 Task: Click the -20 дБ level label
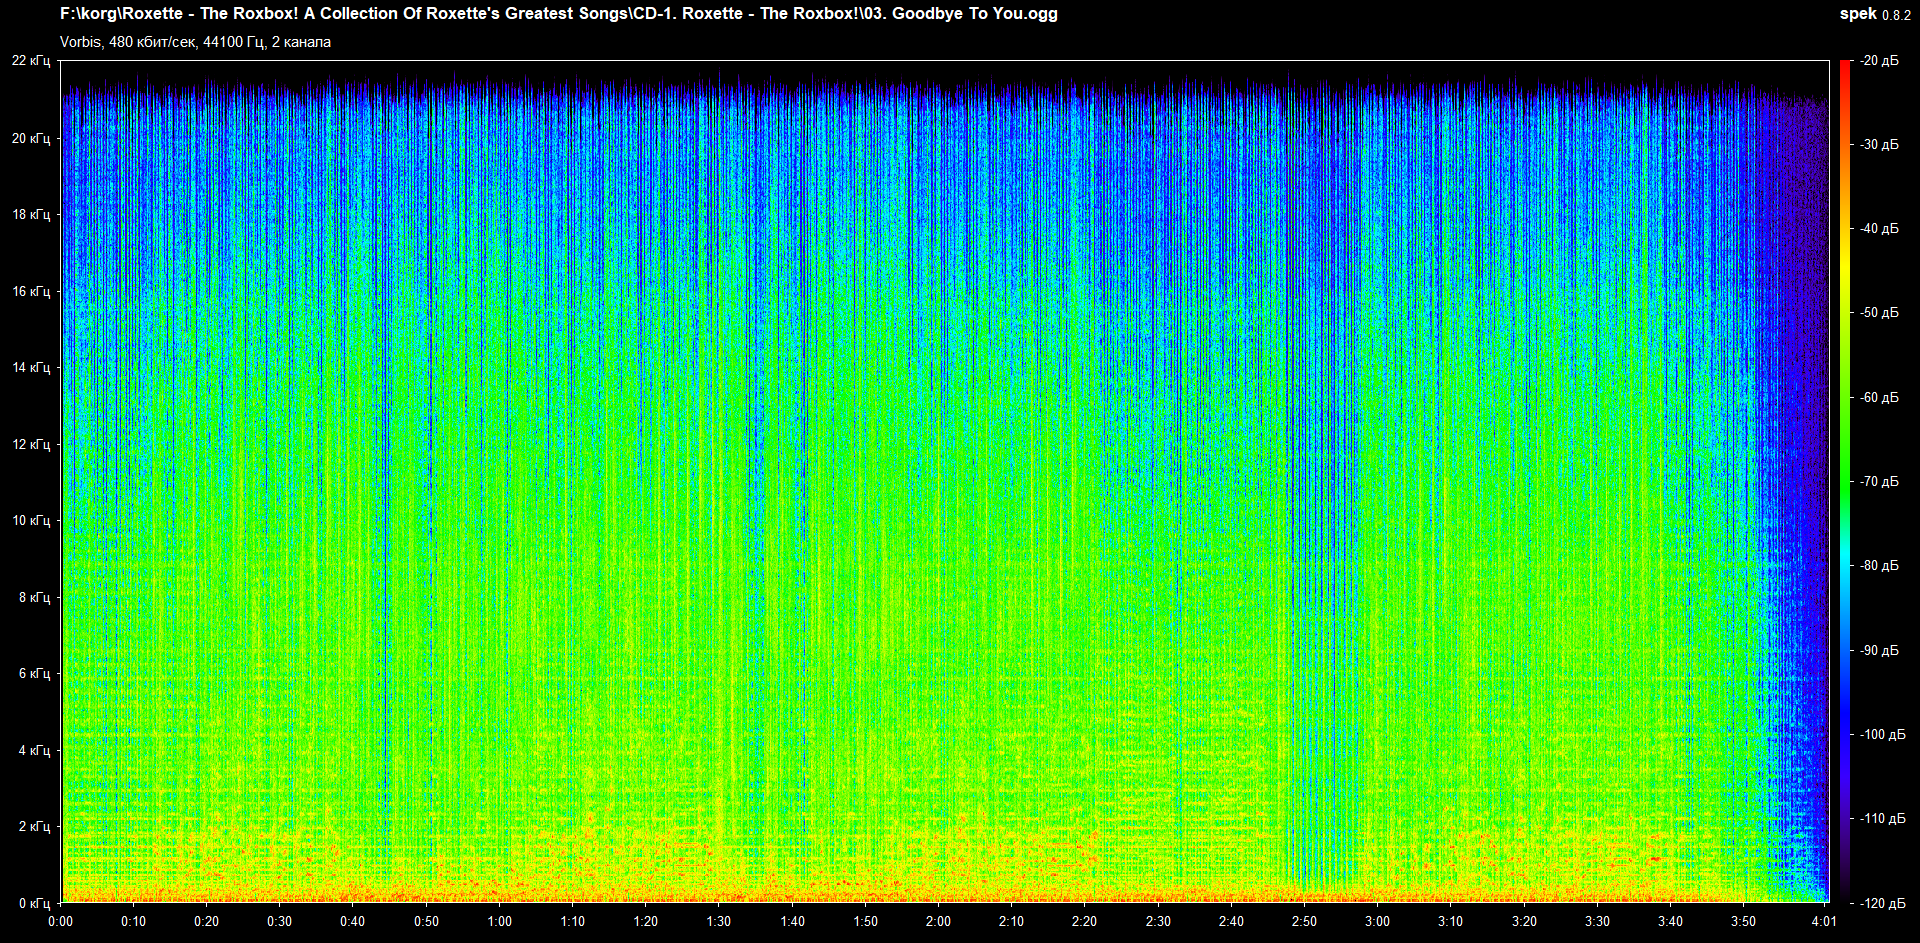[x=1879, y=61]
